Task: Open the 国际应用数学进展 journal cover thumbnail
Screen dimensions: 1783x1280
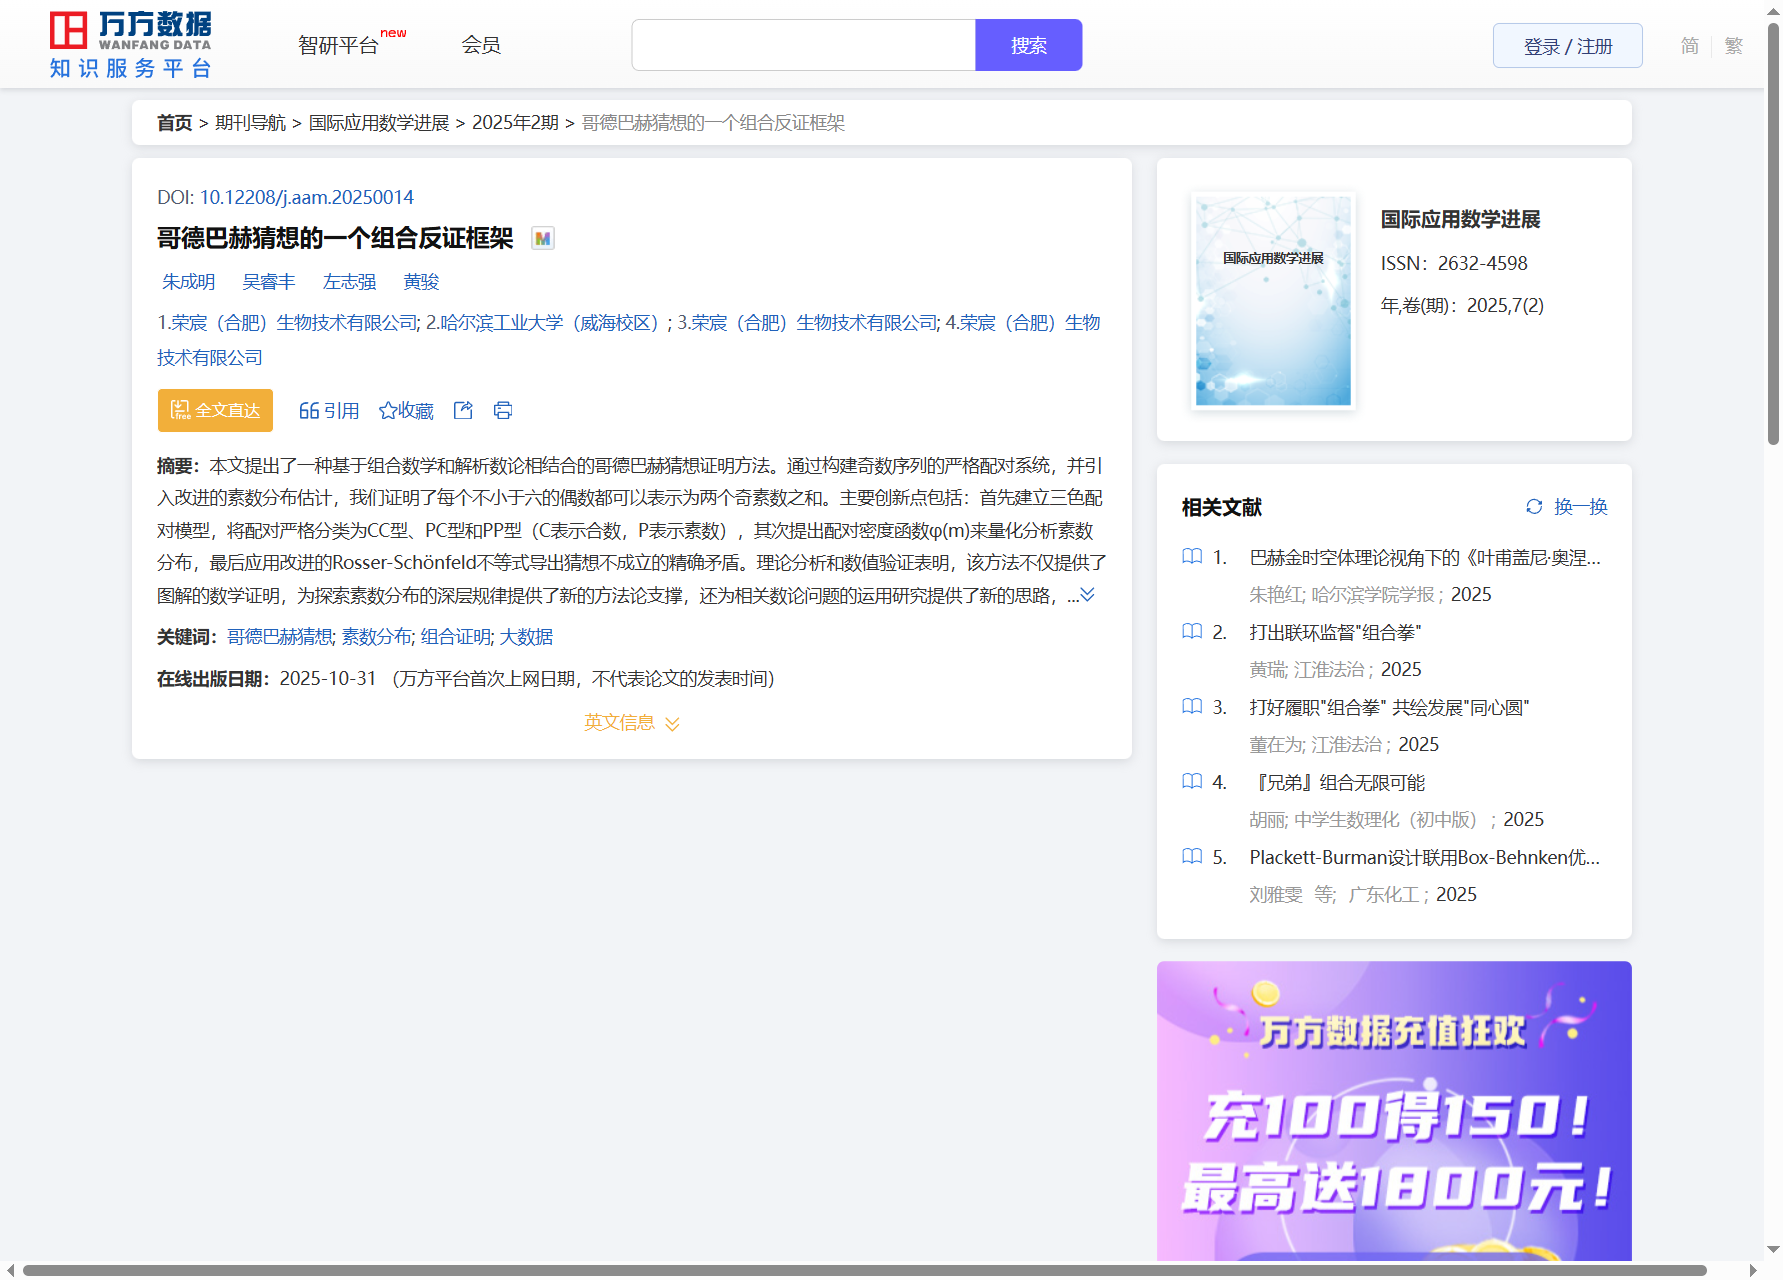Action: pyautogui.click(x=1273, y=300)
